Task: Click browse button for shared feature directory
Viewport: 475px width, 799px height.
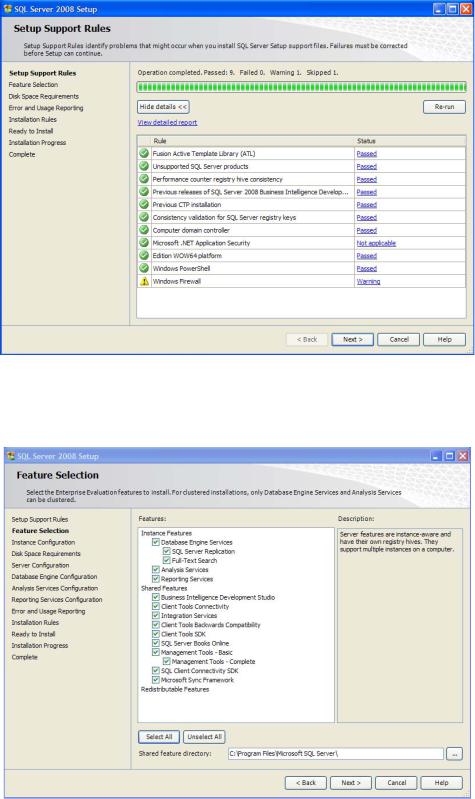Action: (x=454, y=753)
